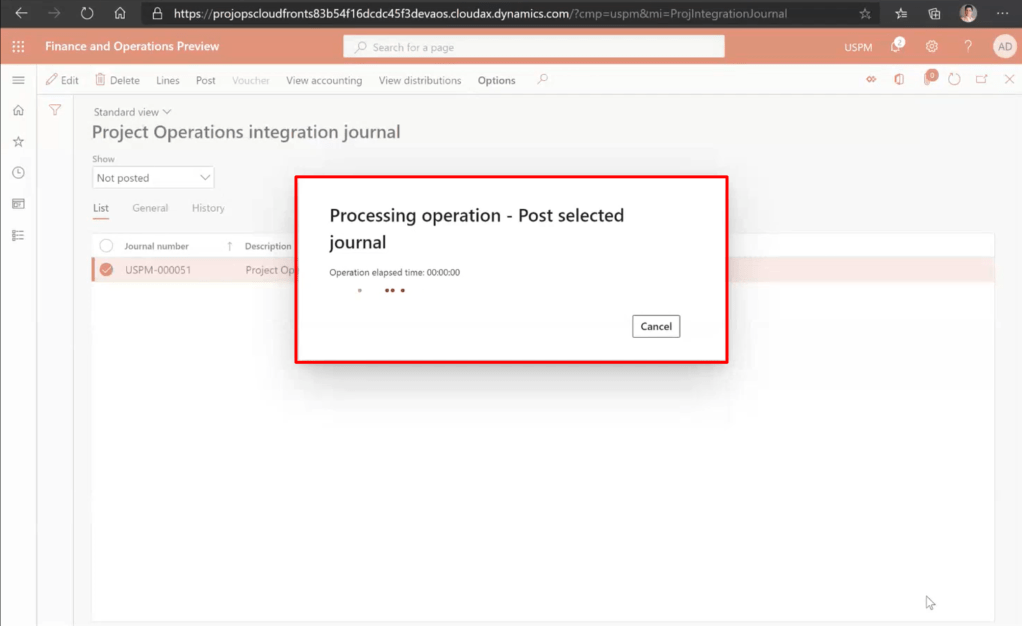Viewport: 1022px width, 626px height.
Task: Open the filter pane funnel icon
Action: coord(55,110)
